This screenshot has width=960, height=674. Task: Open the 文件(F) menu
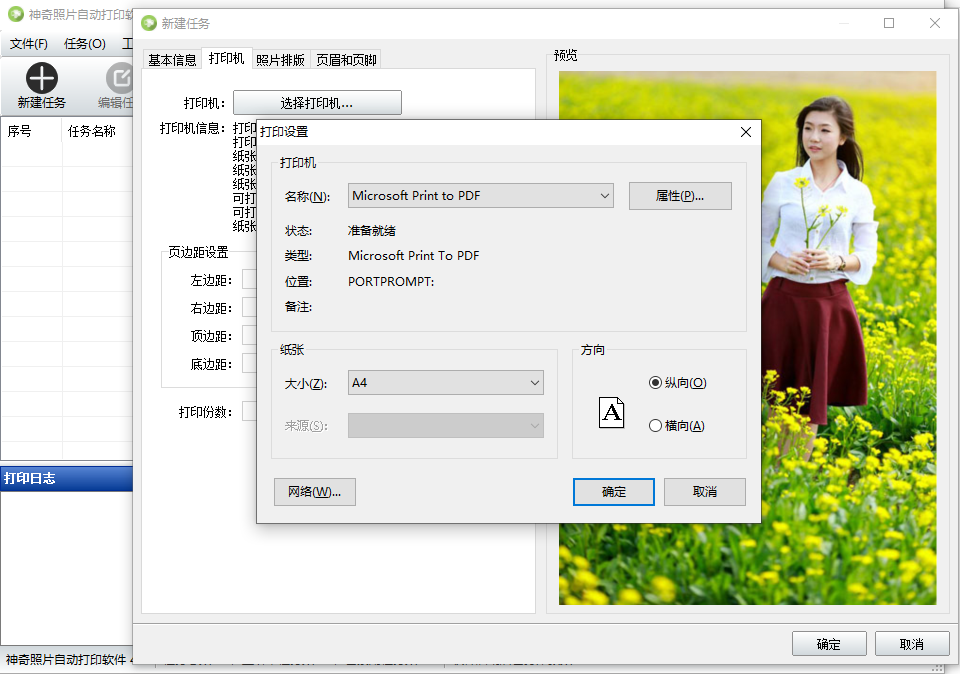tap(29, 43)
